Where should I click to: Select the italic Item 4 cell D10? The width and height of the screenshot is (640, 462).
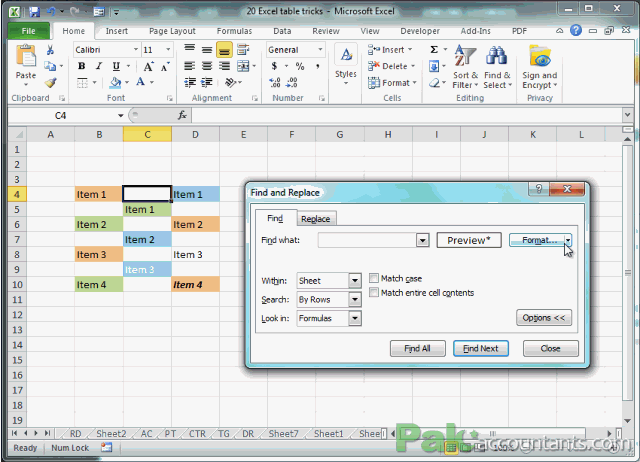(196, 284)
